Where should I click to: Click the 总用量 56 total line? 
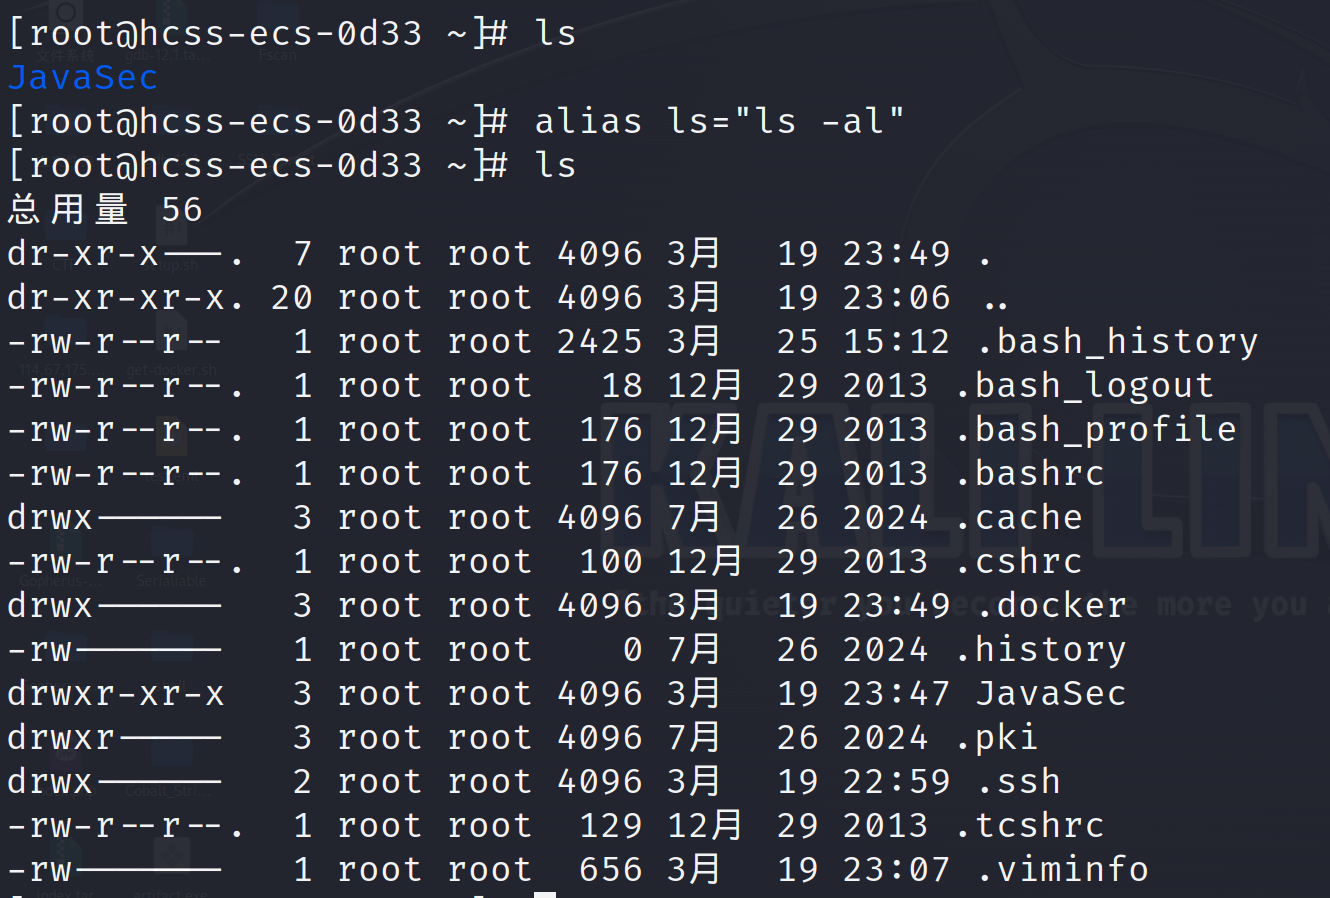pos(105,209)
